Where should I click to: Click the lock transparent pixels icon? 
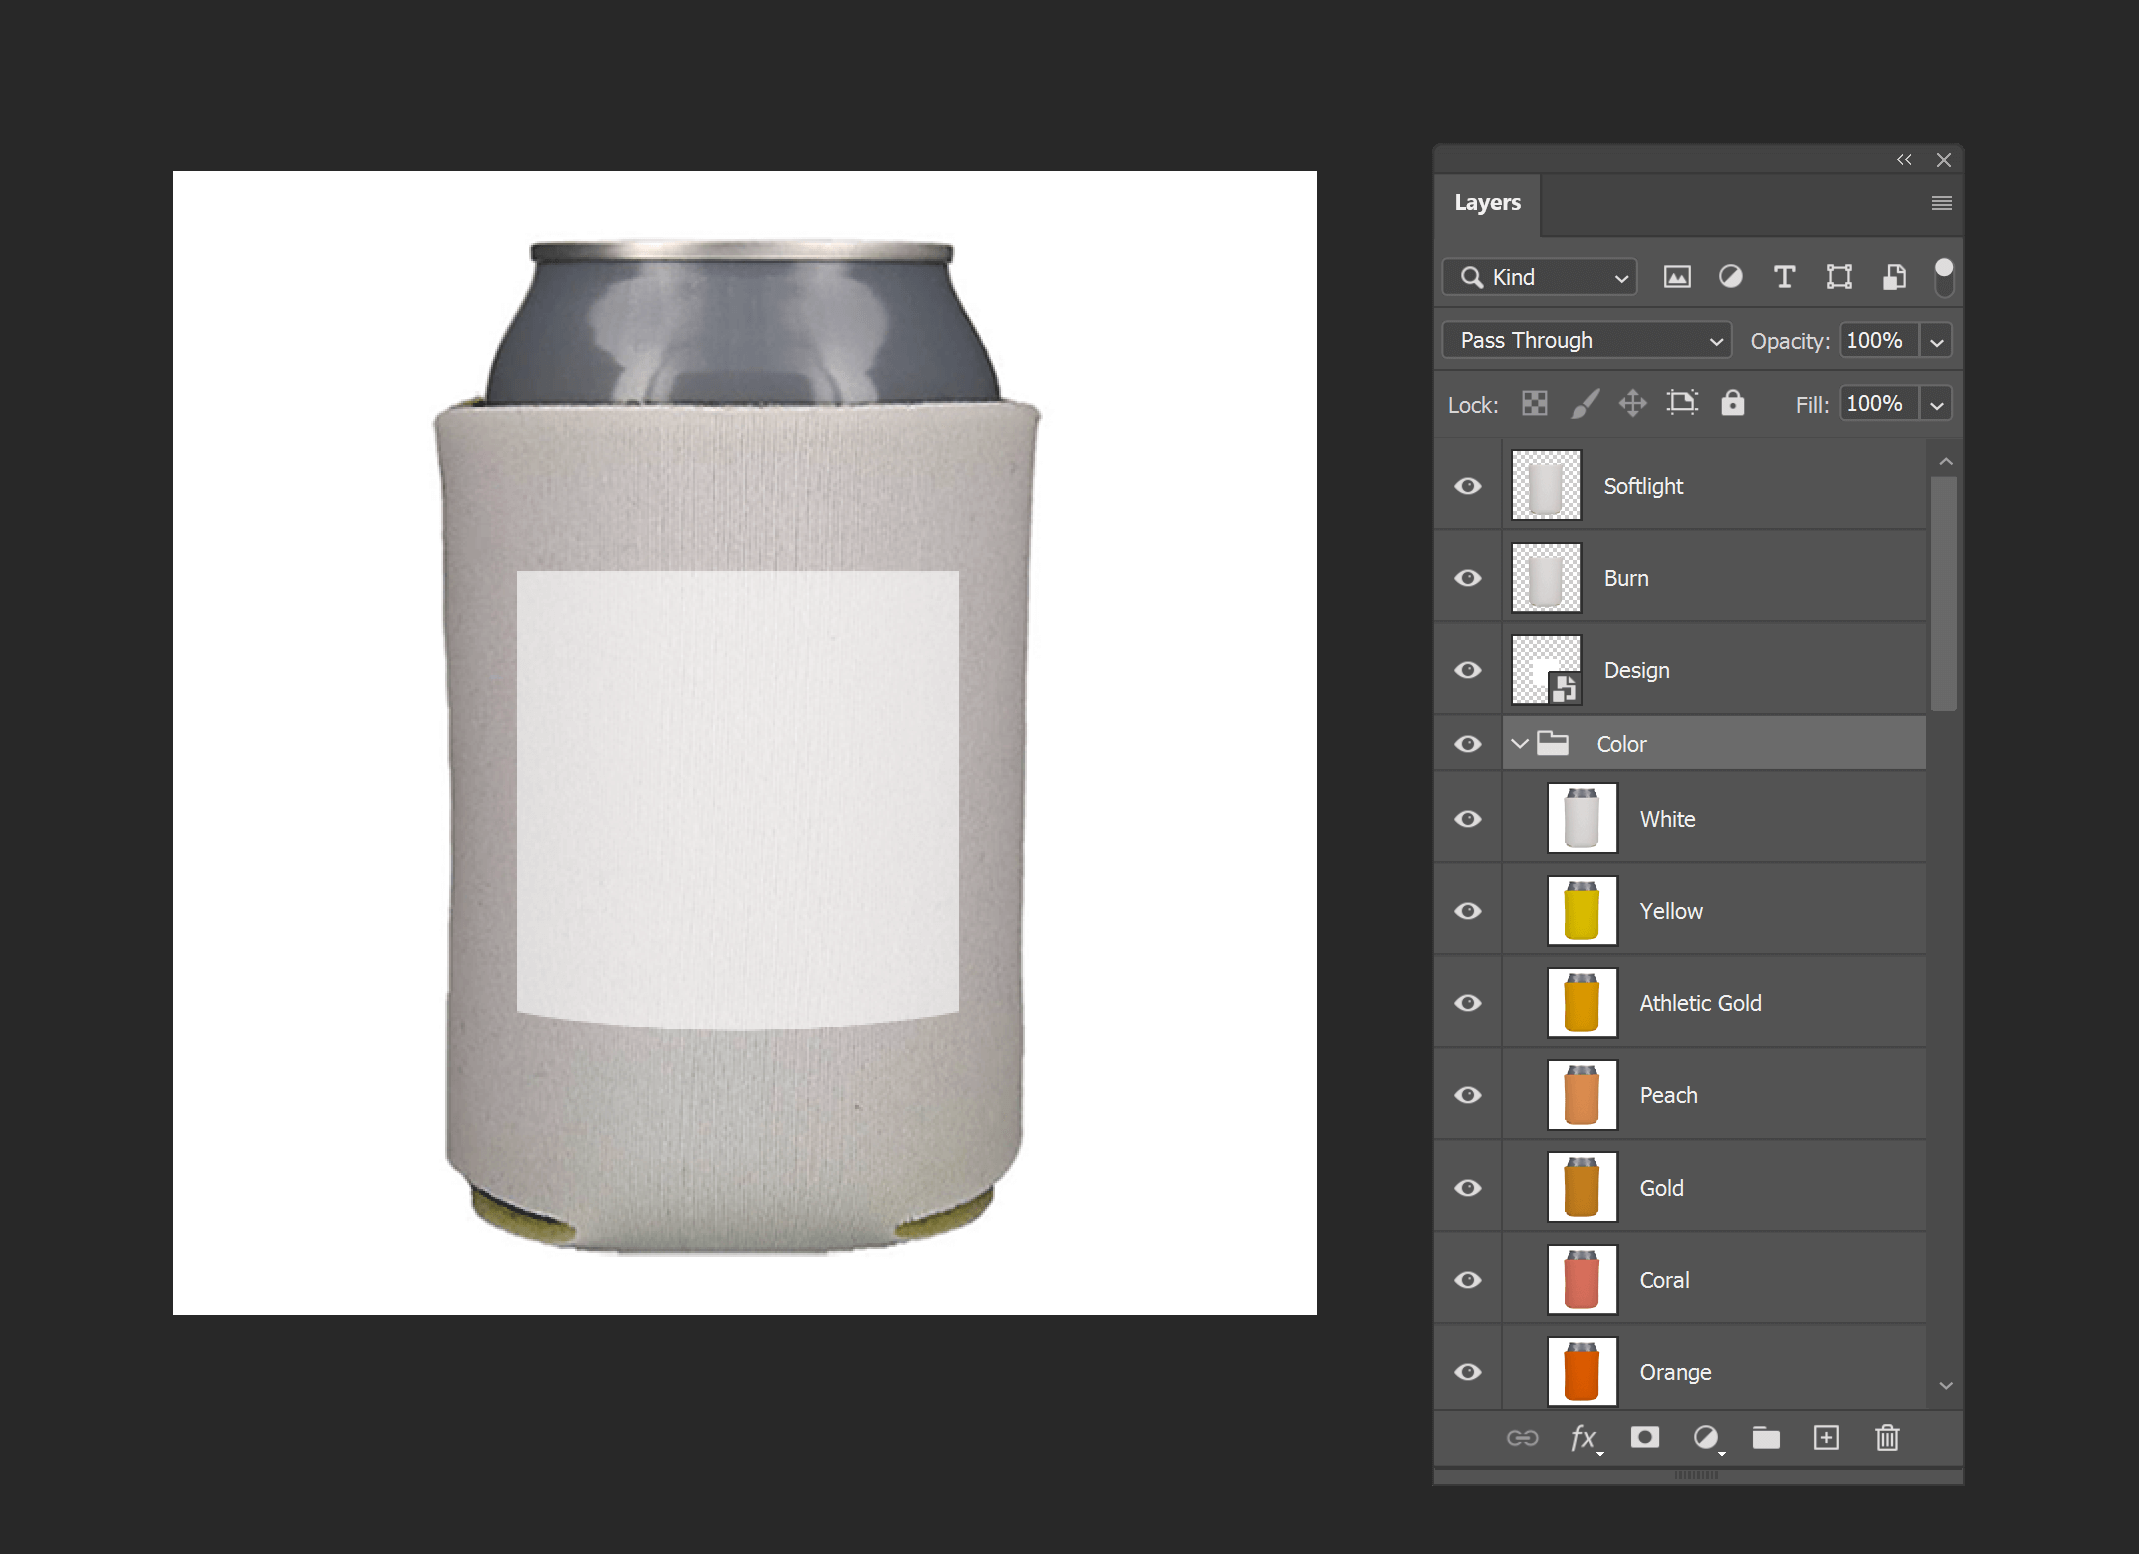point(1534,403)
